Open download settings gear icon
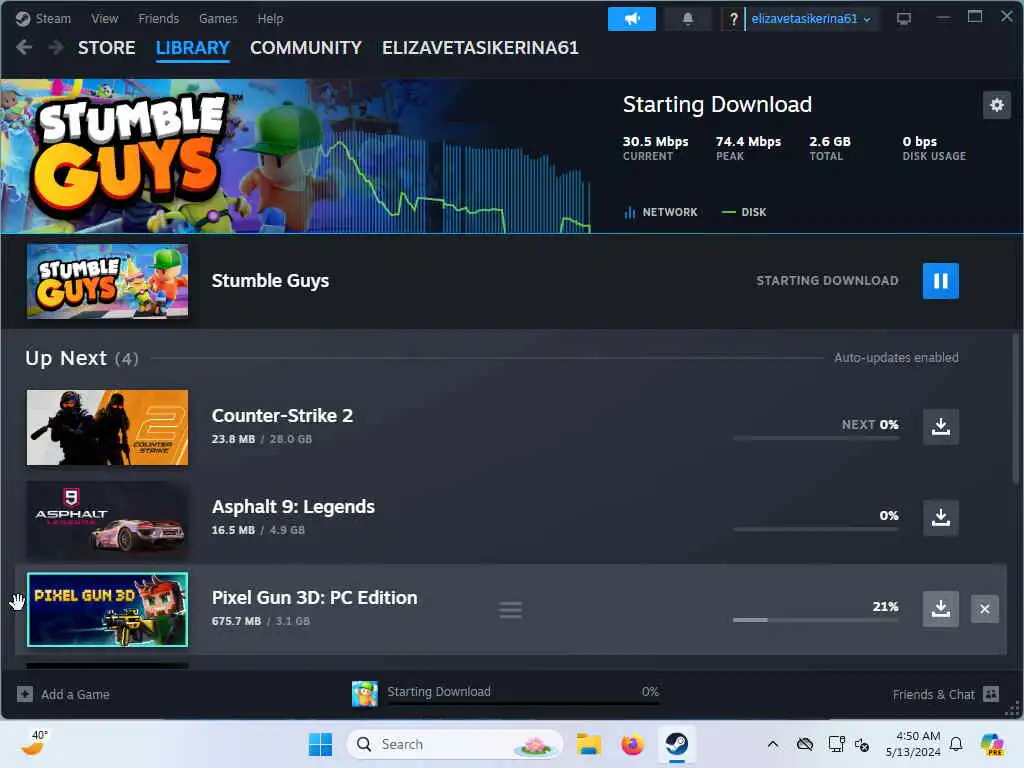This screenshot has height=768, width=1024. click(x=997, y=104)
